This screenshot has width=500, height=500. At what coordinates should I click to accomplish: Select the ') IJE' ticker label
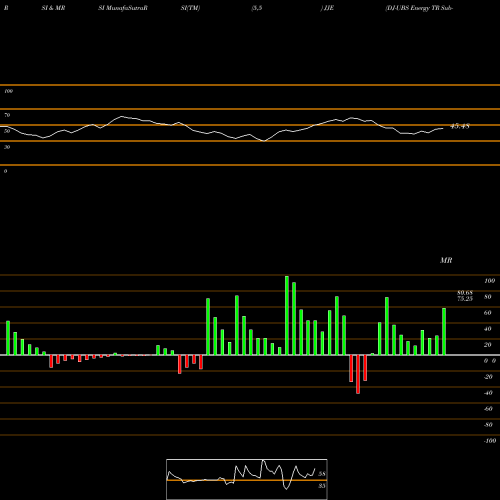pos(327,8)
